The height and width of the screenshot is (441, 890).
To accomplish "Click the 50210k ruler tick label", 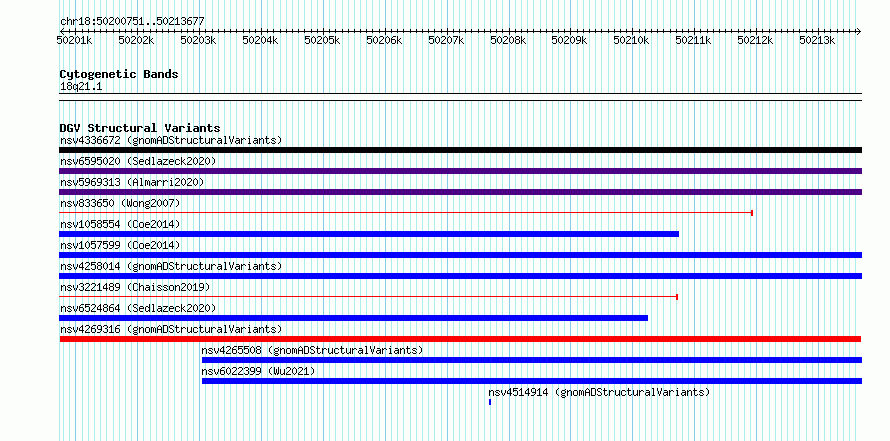I will pyautogui.click(x=632, y=40).
